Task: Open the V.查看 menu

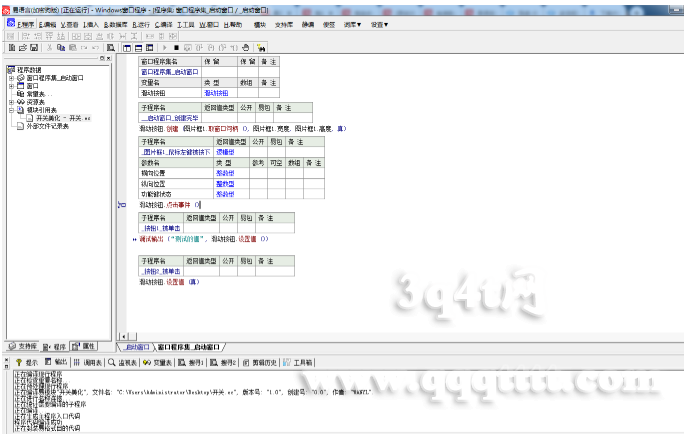Action: click(x=69, y=25)
